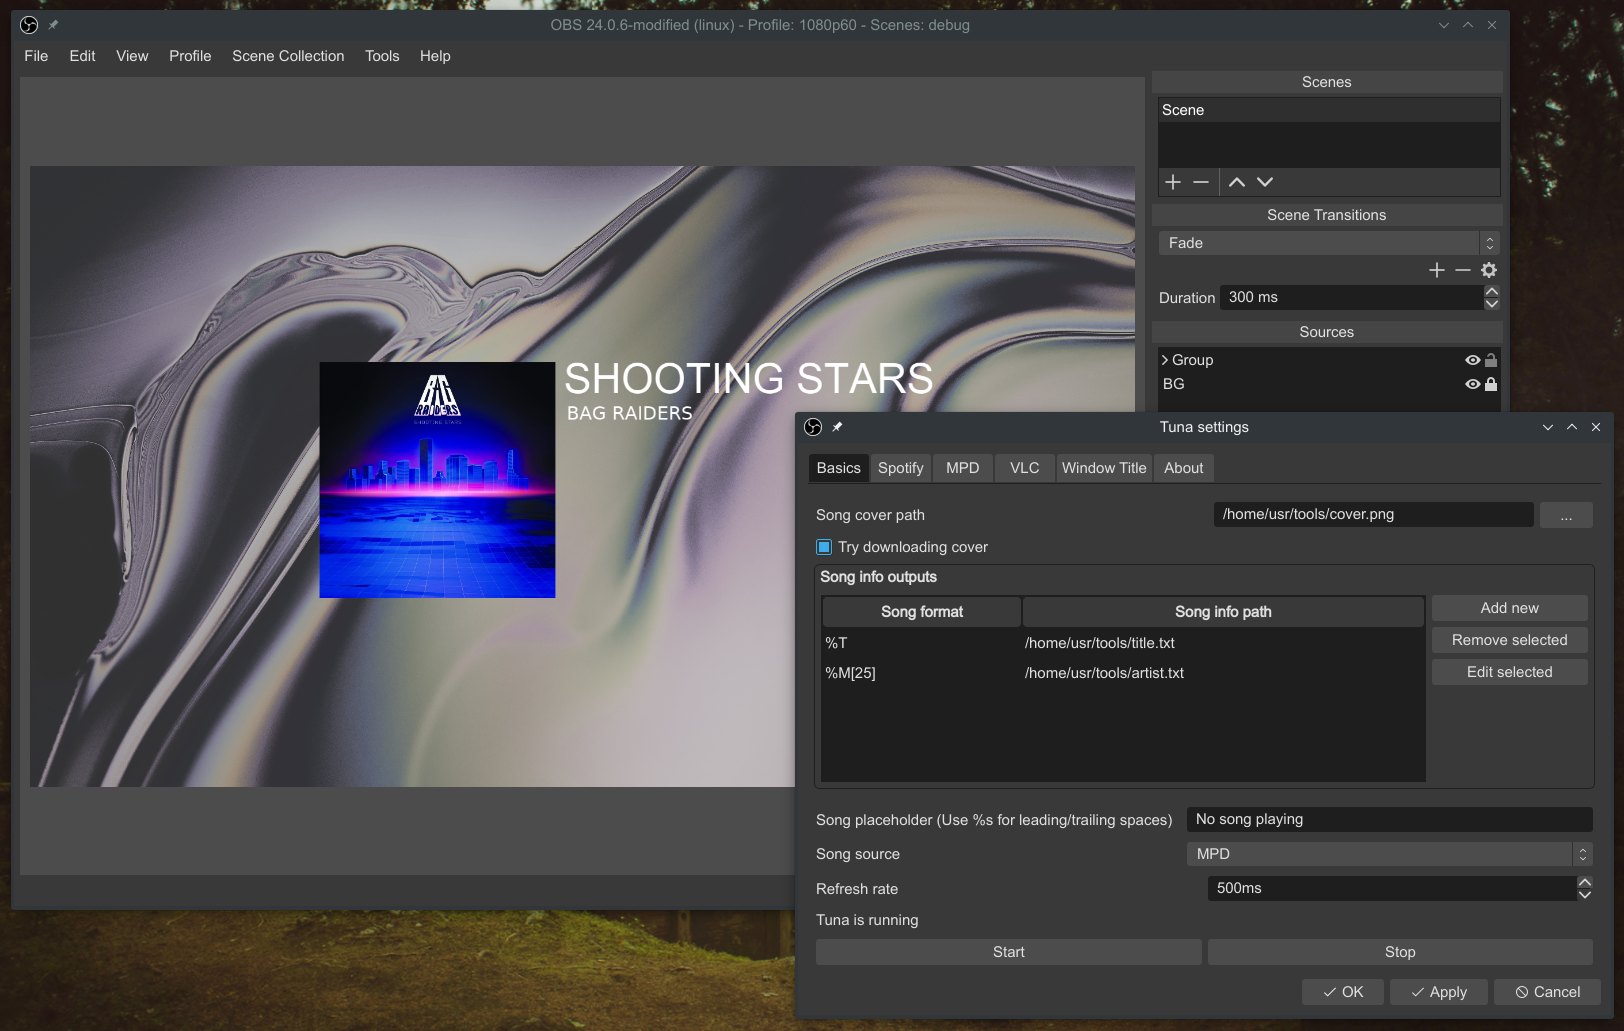
Task: Uncheck Try downloading cover
Action: pos(824,547)
